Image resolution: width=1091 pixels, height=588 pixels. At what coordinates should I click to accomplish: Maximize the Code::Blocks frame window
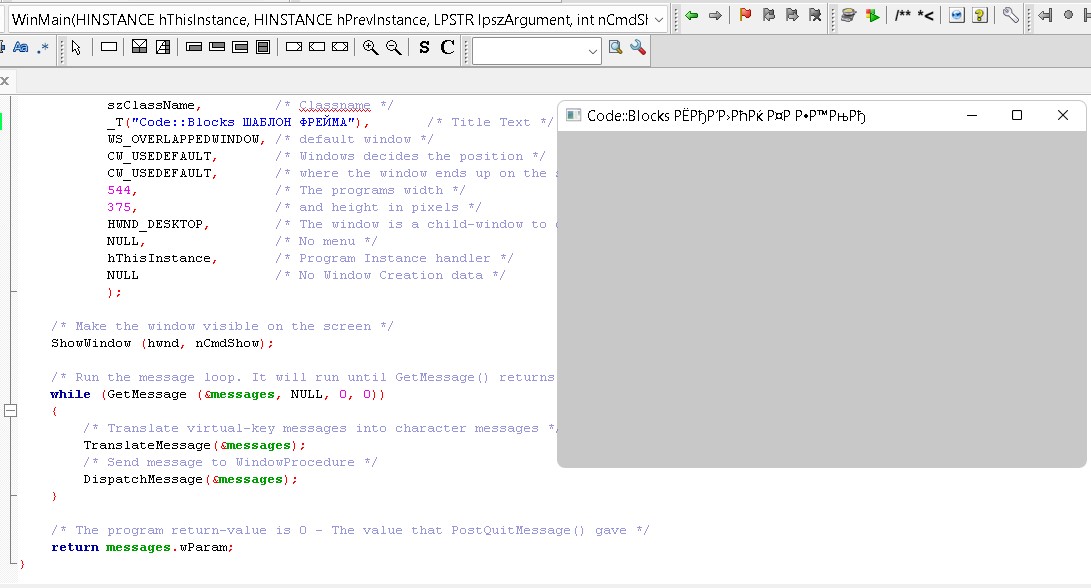(1017, 115)
